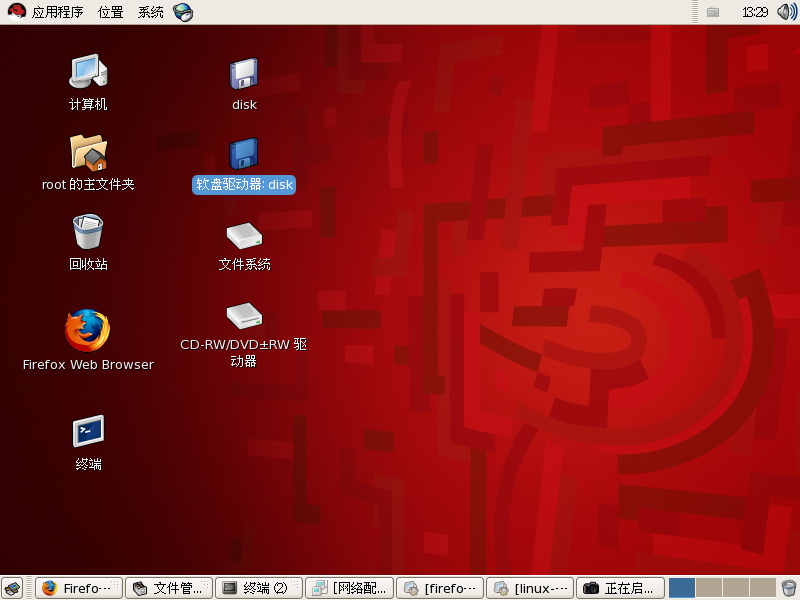Launch 终端 from its desktop icon
The height and width of the screenshot is (600, 800).
coord(87,430)
